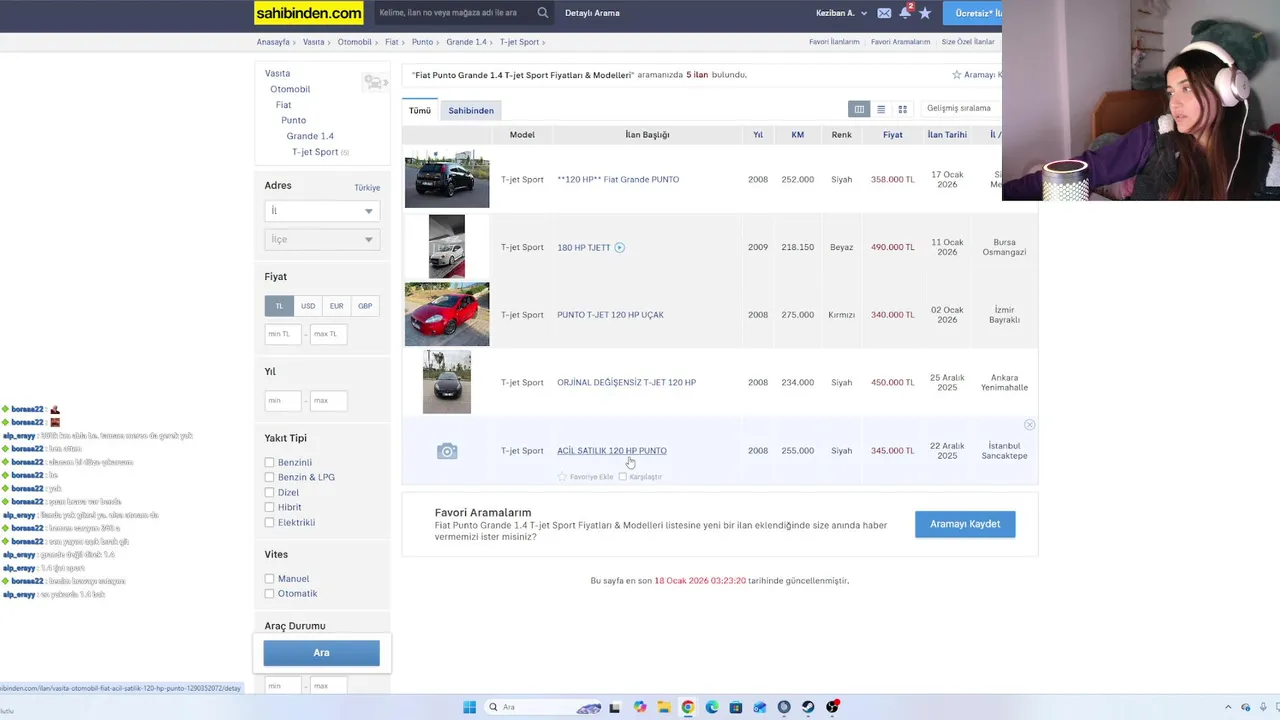The image size is (1280, 720).
Task: Enable the Benzinli fuel type checkbox
Action: 269,462
